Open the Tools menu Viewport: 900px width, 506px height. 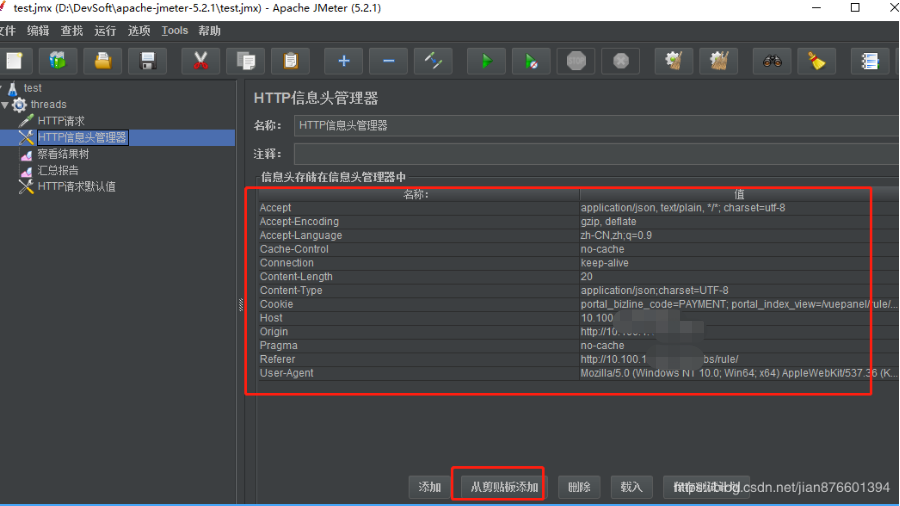pyautogui.click(x=174, y=31)
